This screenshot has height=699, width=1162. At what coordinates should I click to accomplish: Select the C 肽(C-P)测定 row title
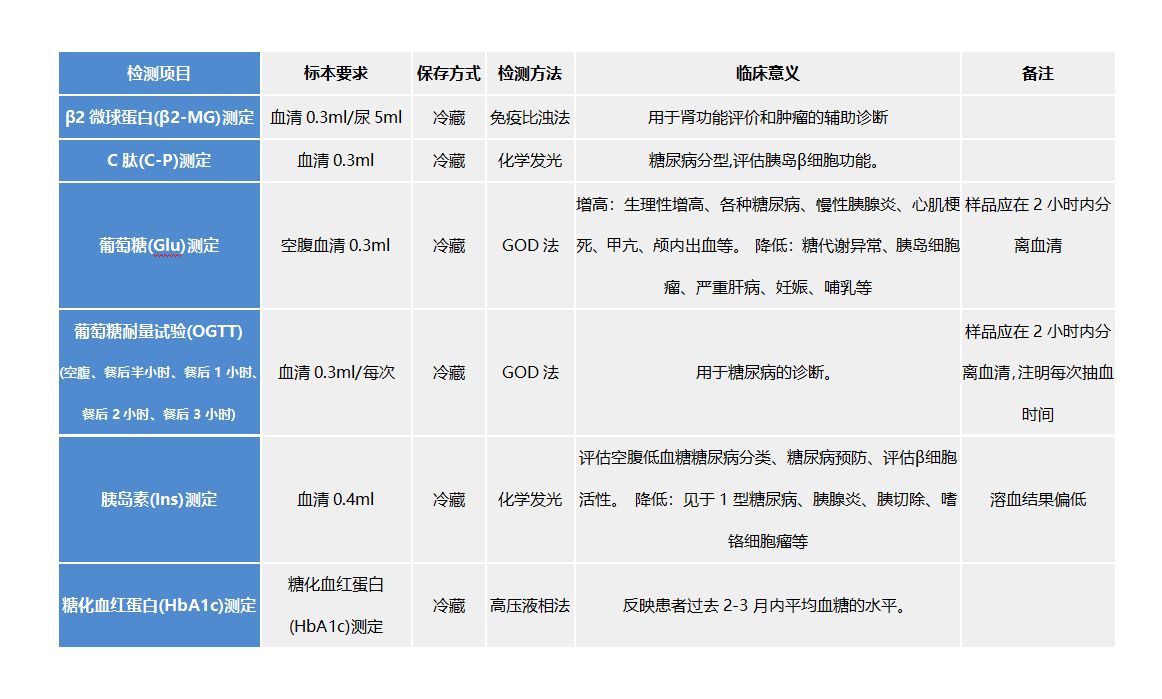(159, 160)
